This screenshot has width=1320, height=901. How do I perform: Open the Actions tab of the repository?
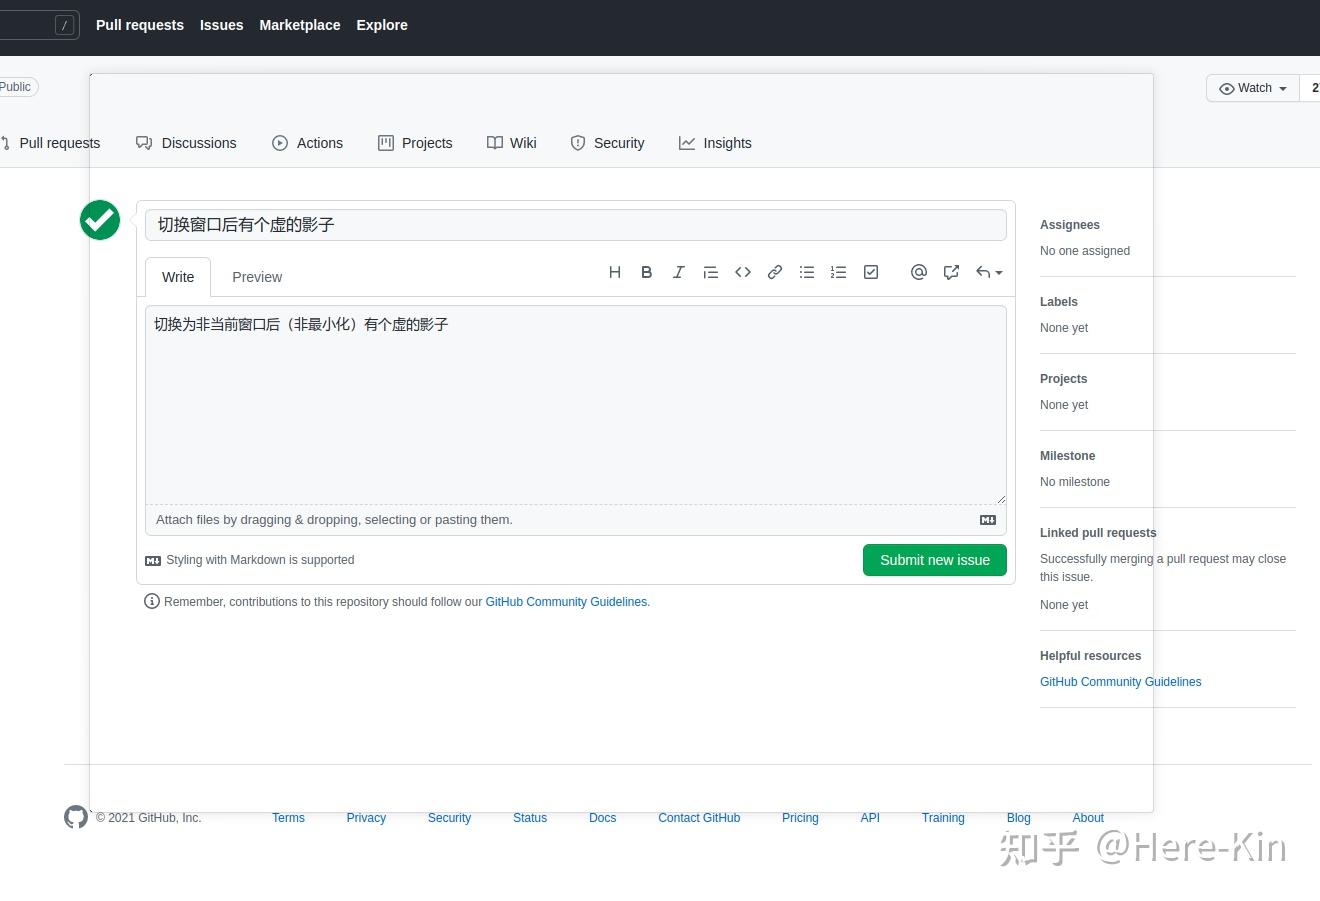[x=307, y=143]
